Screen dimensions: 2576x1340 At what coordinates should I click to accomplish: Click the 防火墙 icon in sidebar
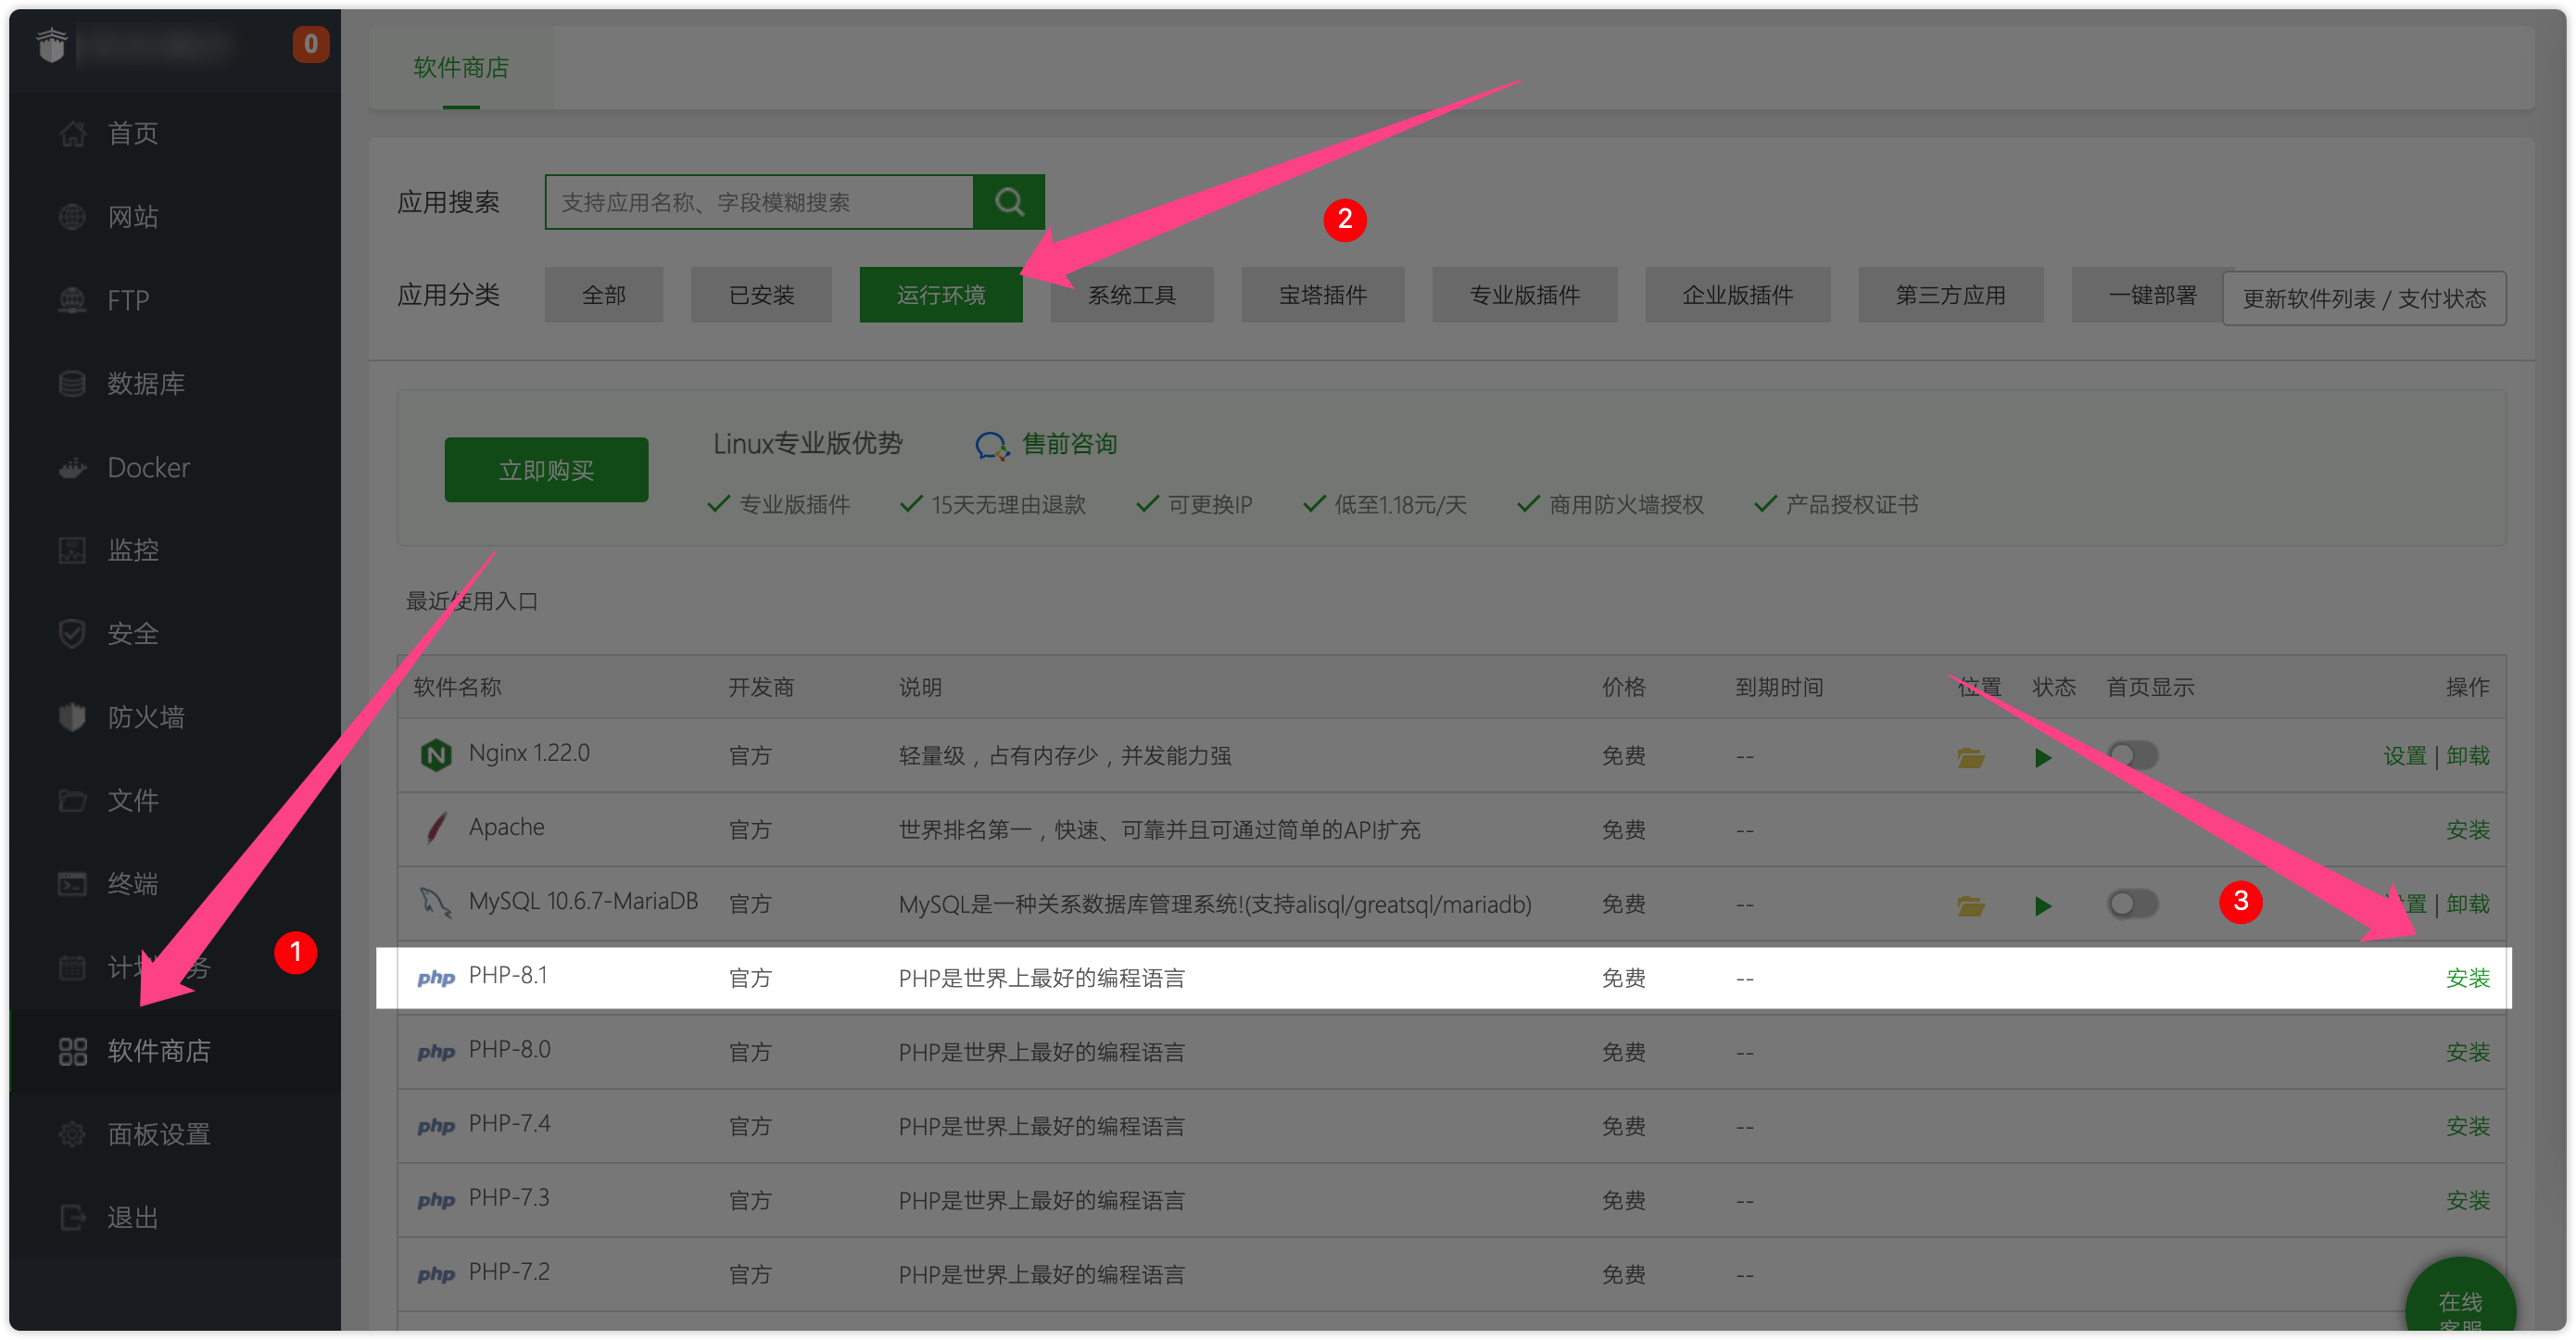[72, 717]
